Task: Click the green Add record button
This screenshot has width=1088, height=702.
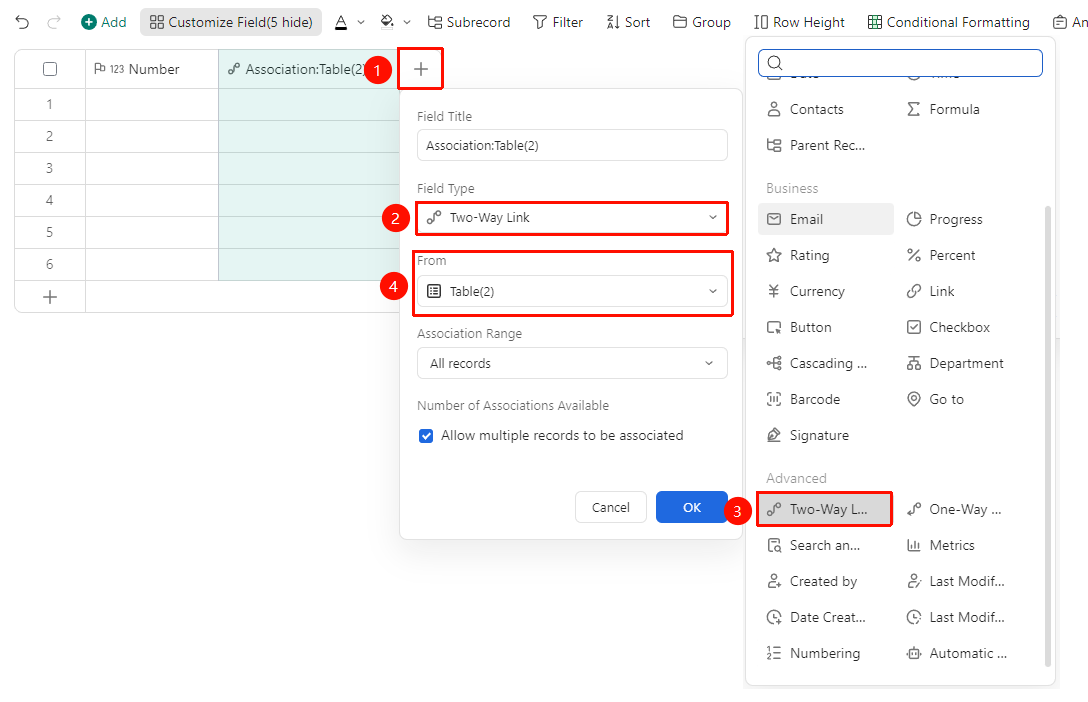Action: click(x=103, y=22)
